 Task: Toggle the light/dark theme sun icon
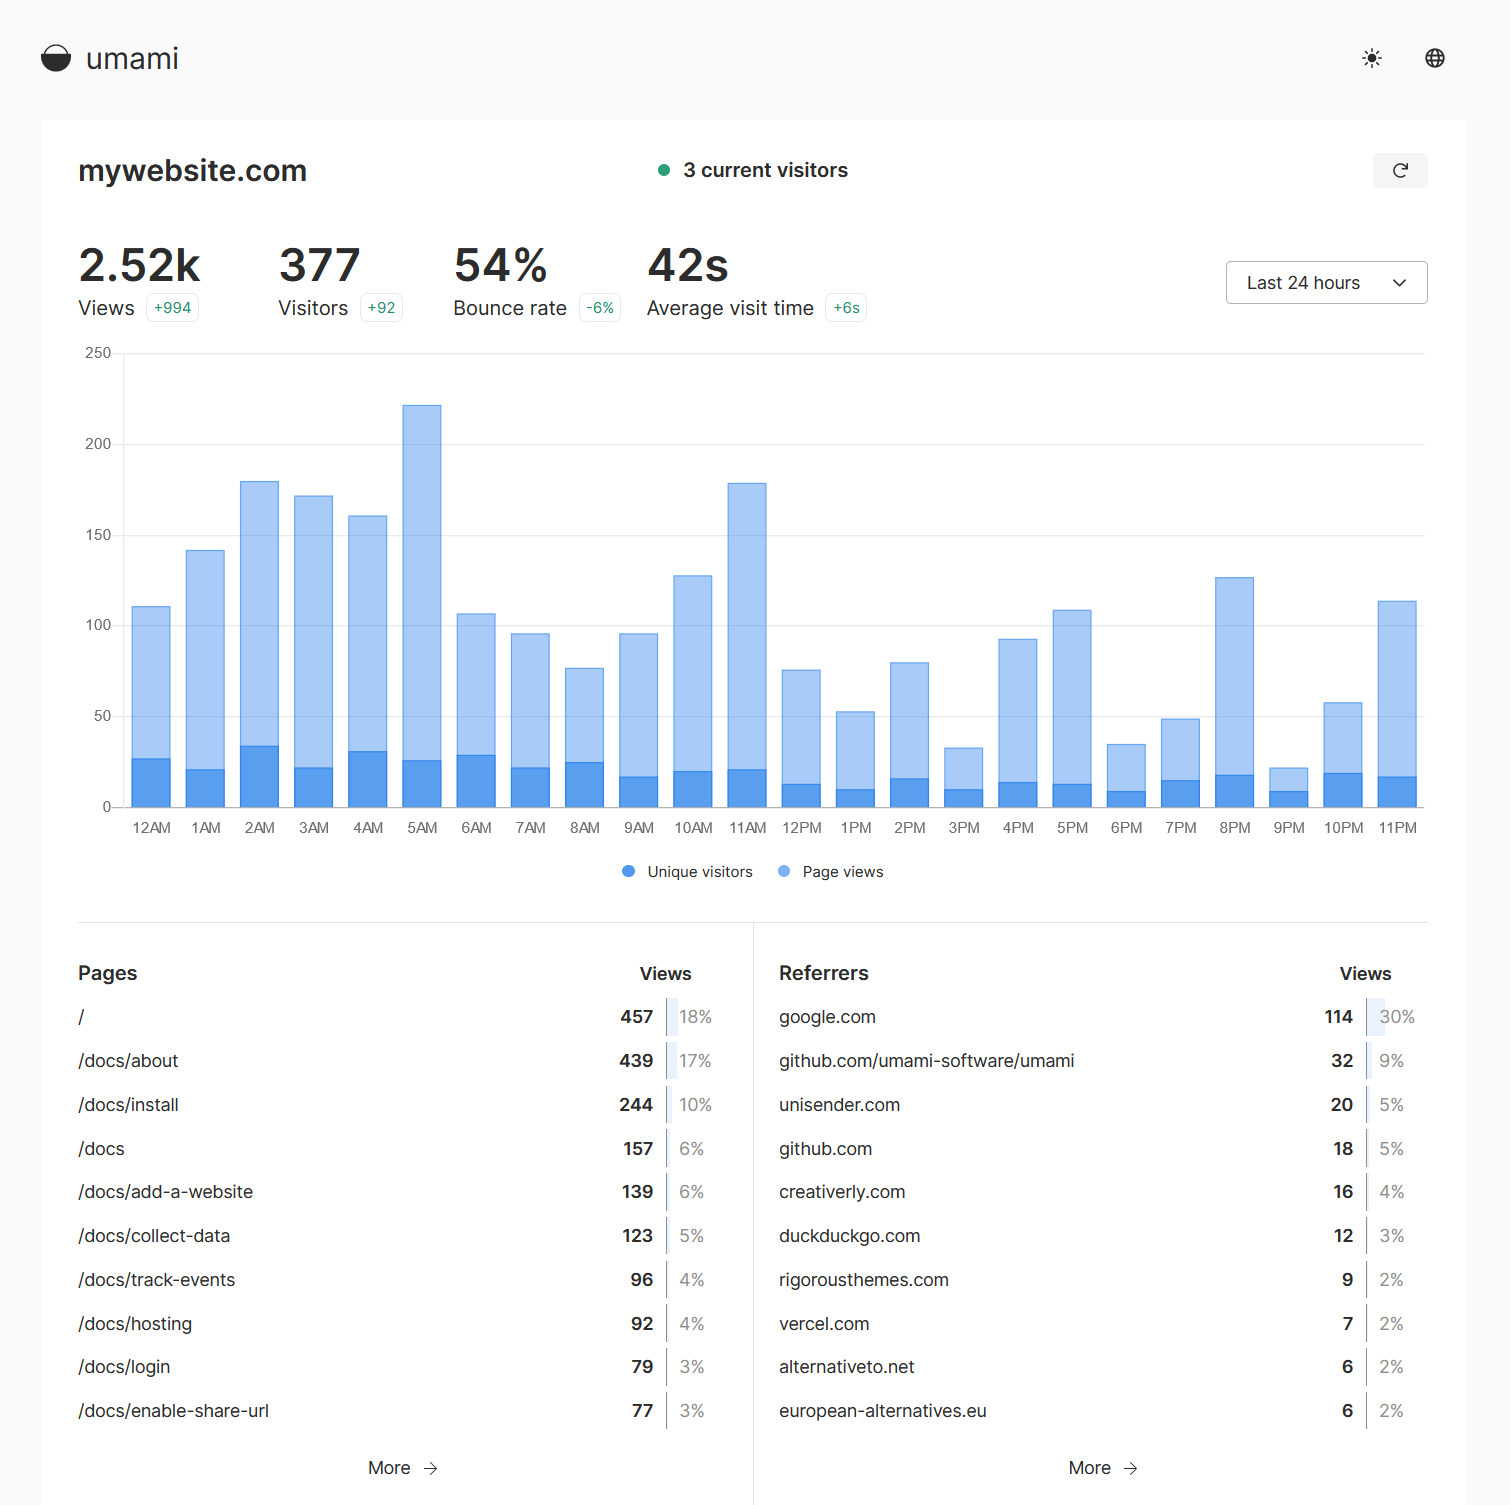(1372, 58)
